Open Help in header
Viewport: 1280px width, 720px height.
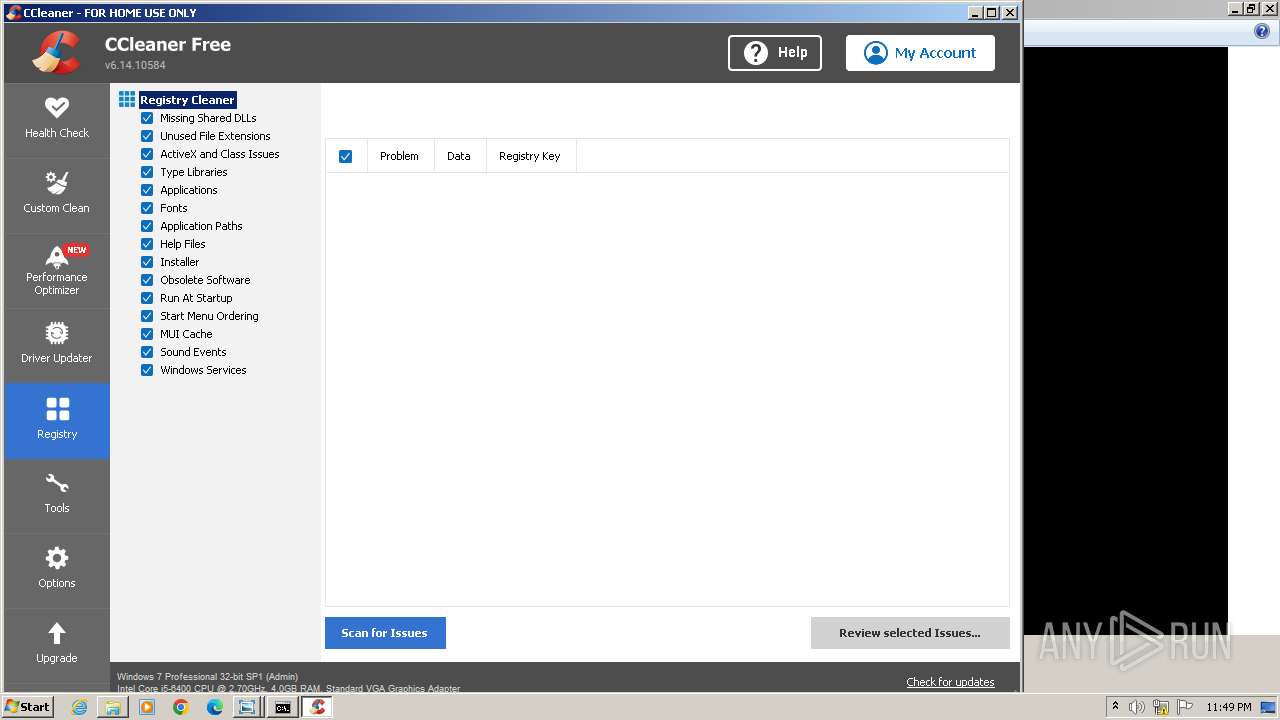pos(775,53)
